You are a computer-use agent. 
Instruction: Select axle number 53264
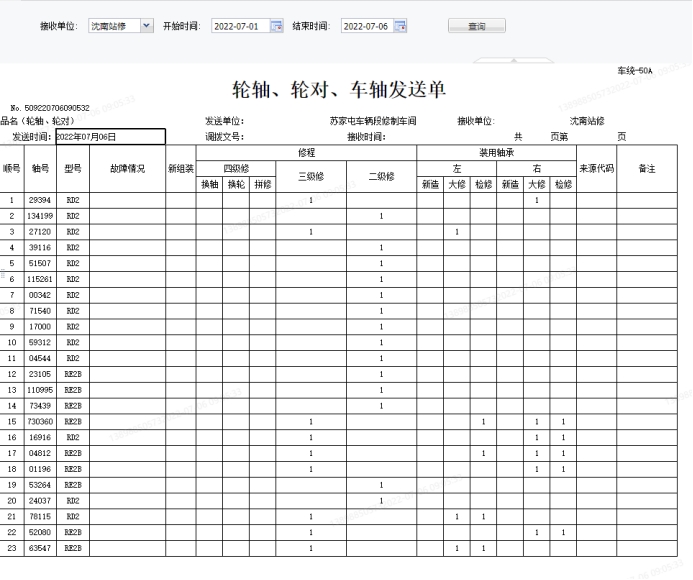click(40, 485)
